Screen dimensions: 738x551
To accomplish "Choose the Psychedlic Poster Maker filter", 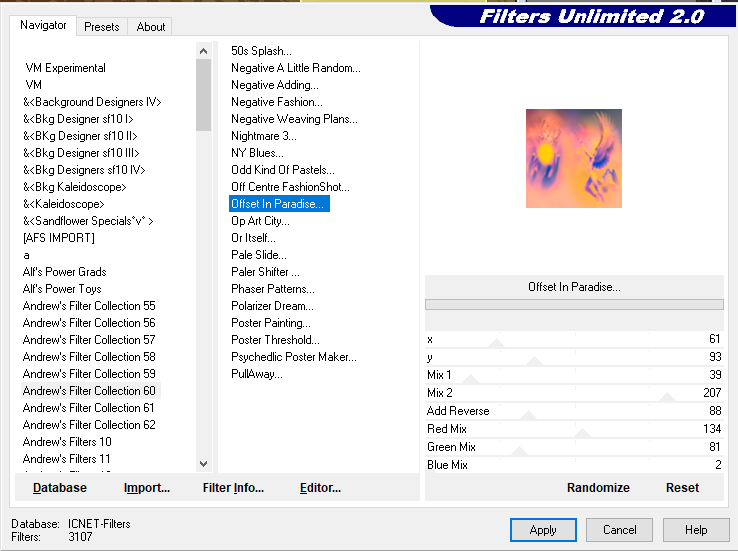I will tap(293, 357).
